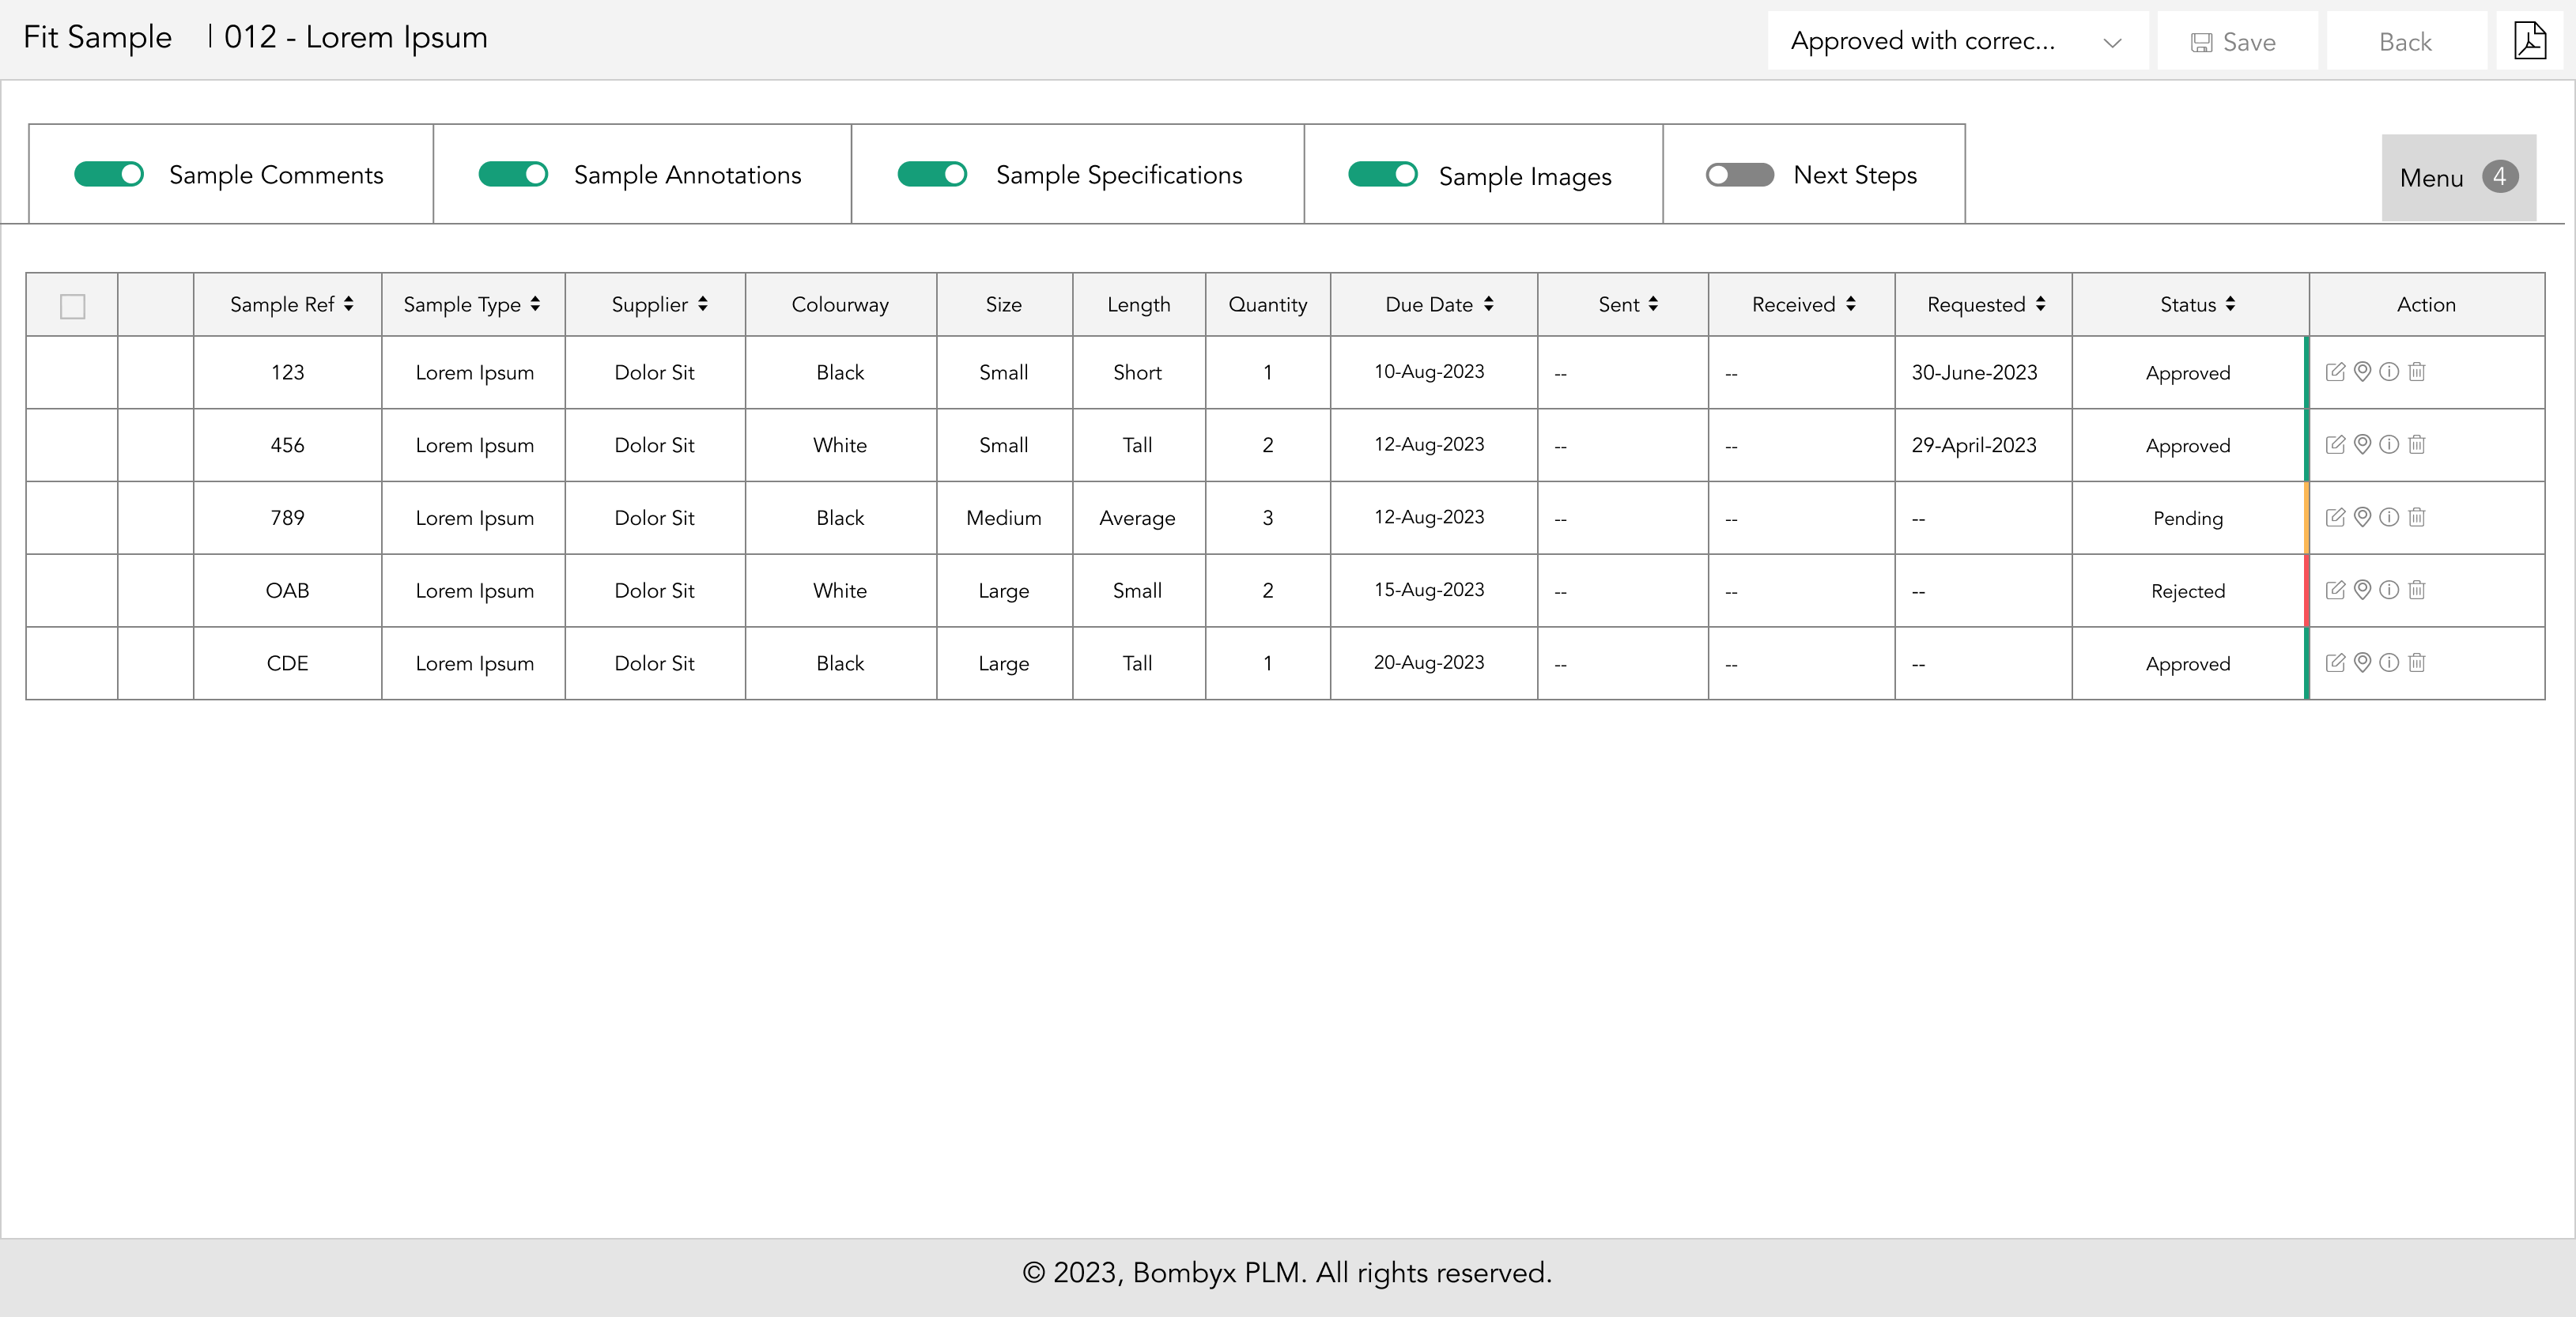Click the location pin icon in row 789
This screenshot has width=2576, height=1317.
[x=2362, y=517]
